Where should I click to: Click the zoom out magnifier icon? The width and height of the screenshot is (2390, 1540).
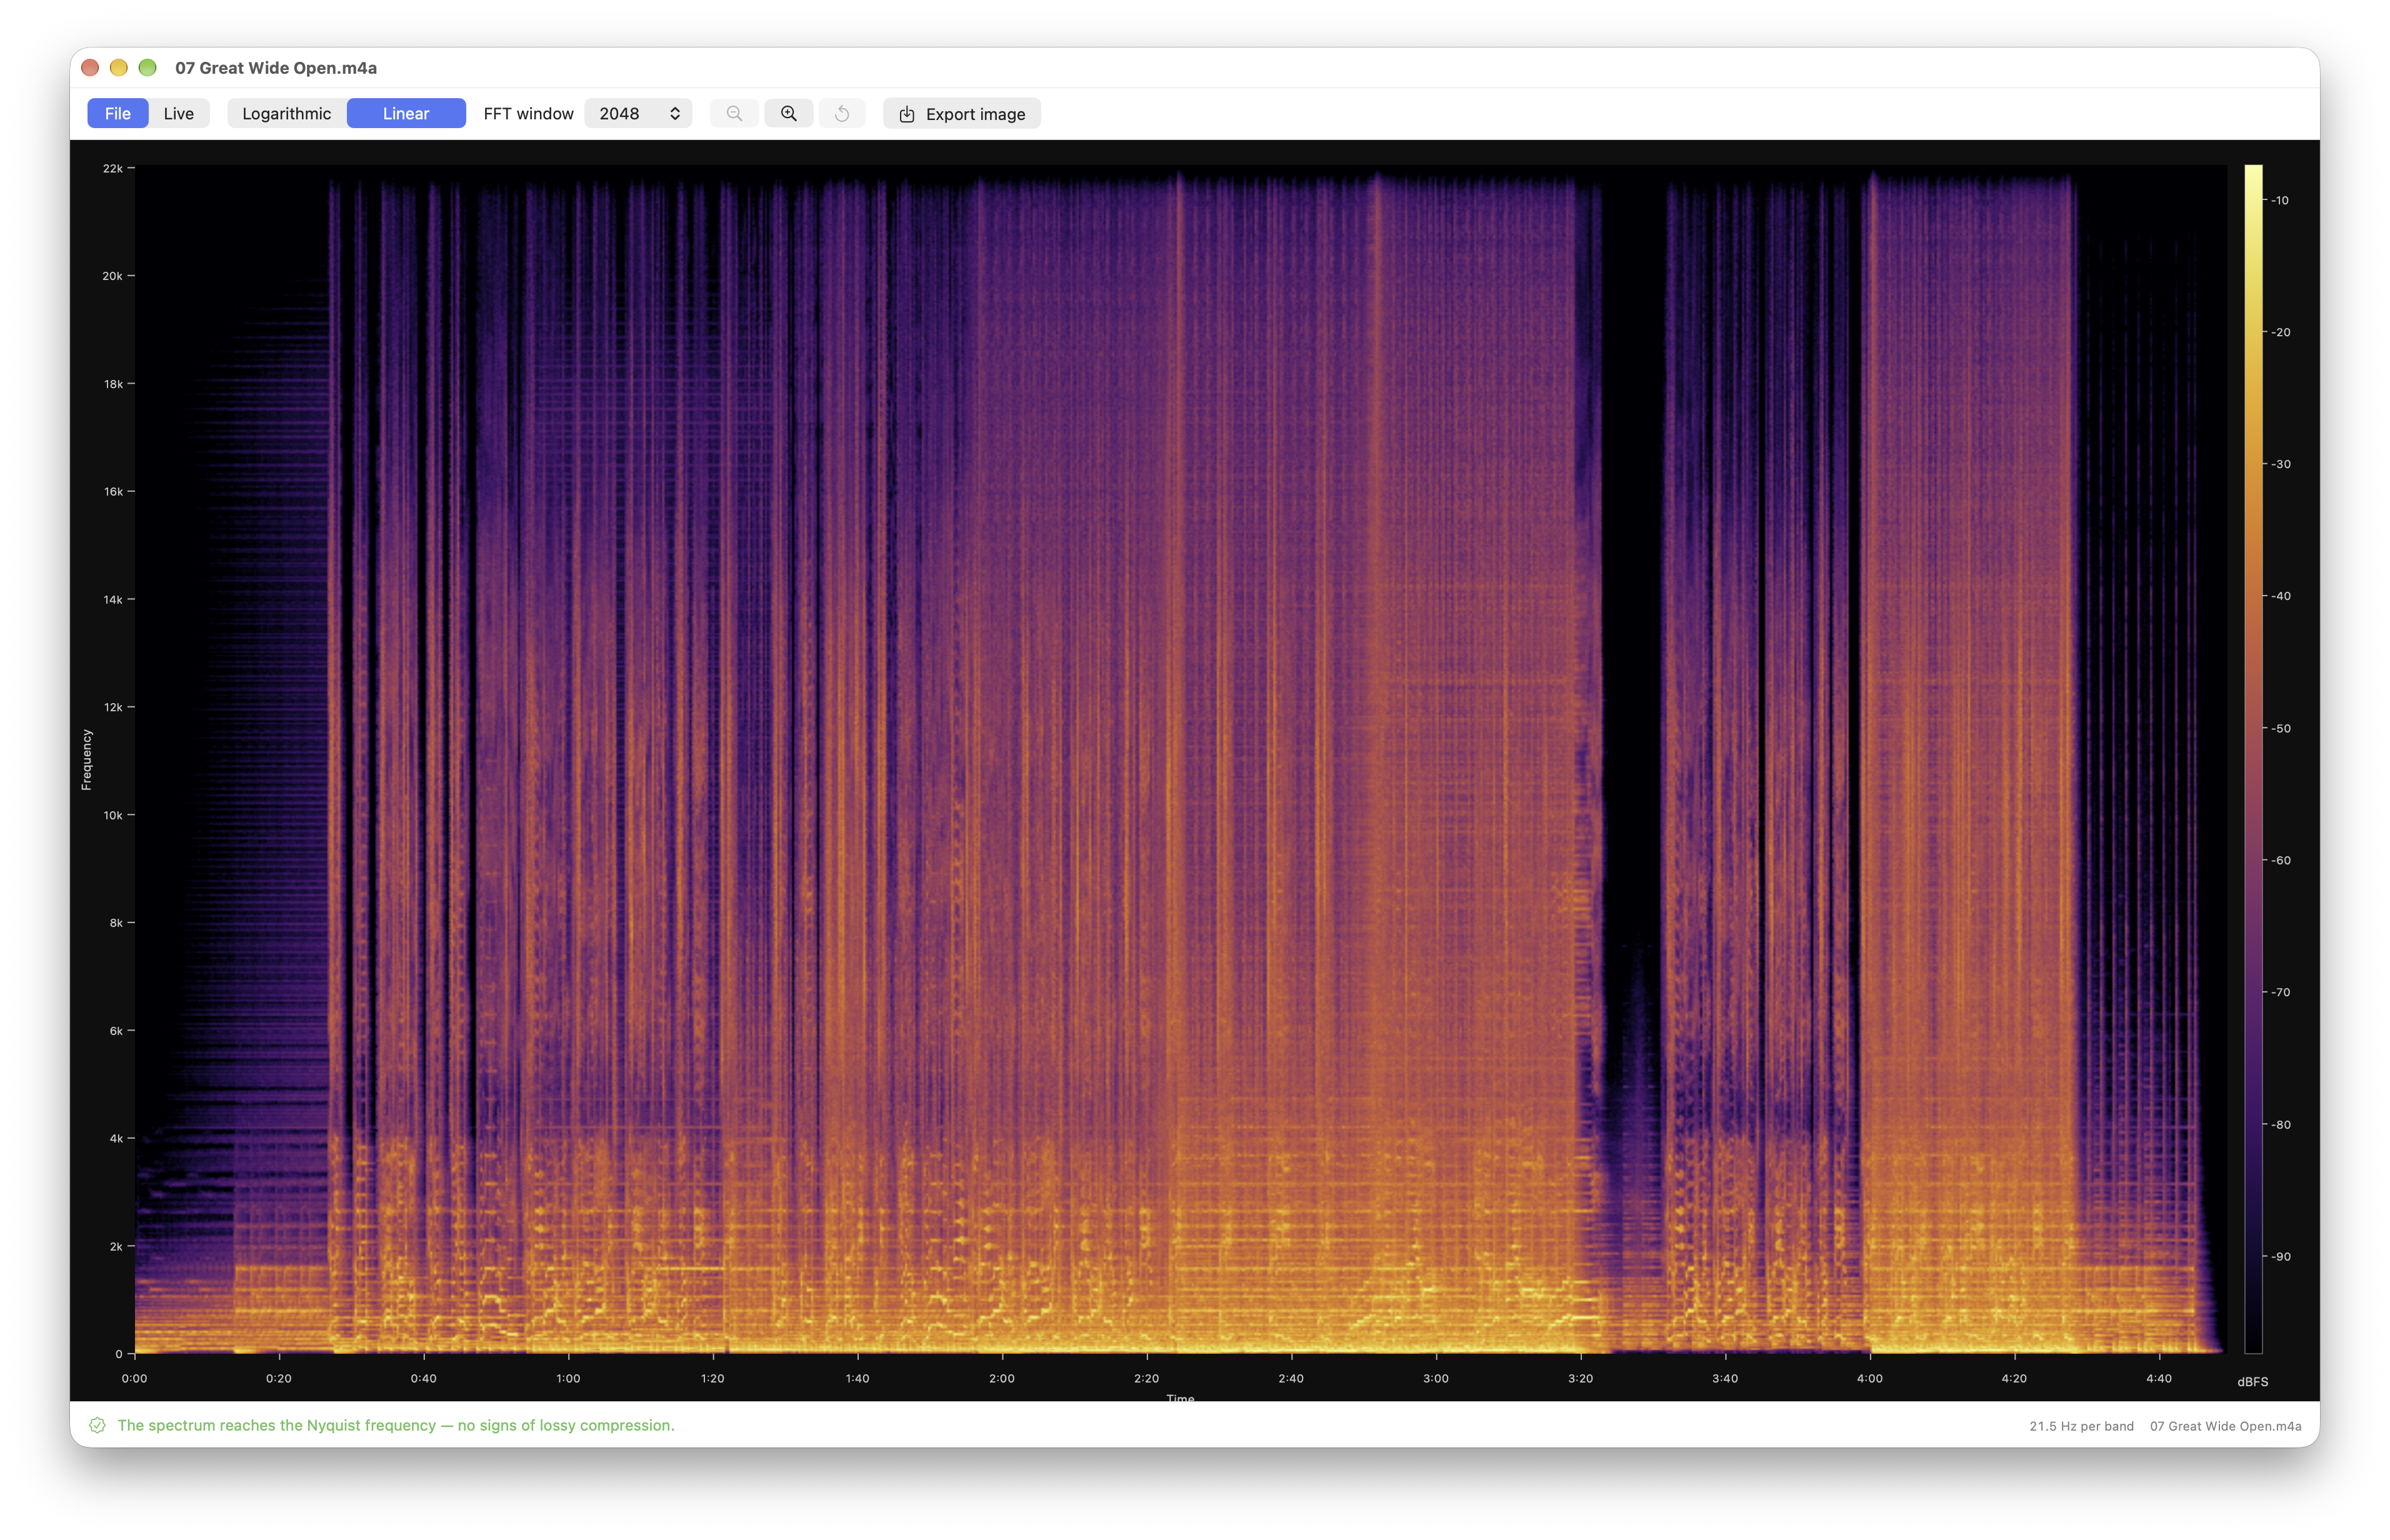(734, 114)
